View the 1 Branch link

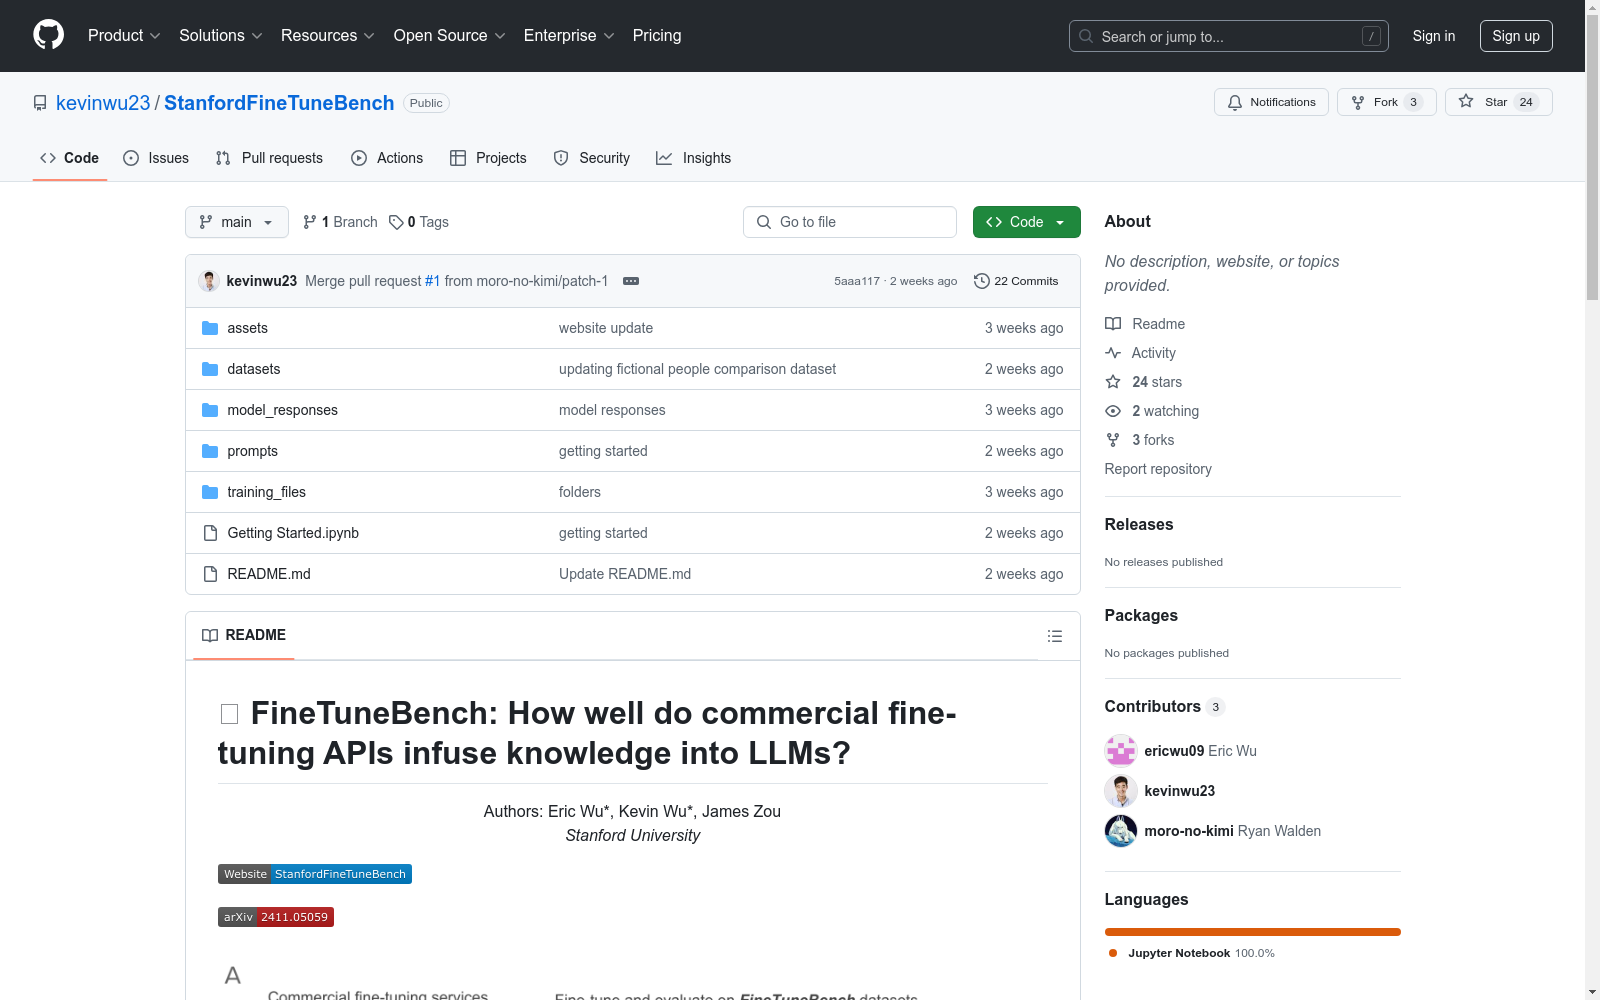[x=340, y=222]
